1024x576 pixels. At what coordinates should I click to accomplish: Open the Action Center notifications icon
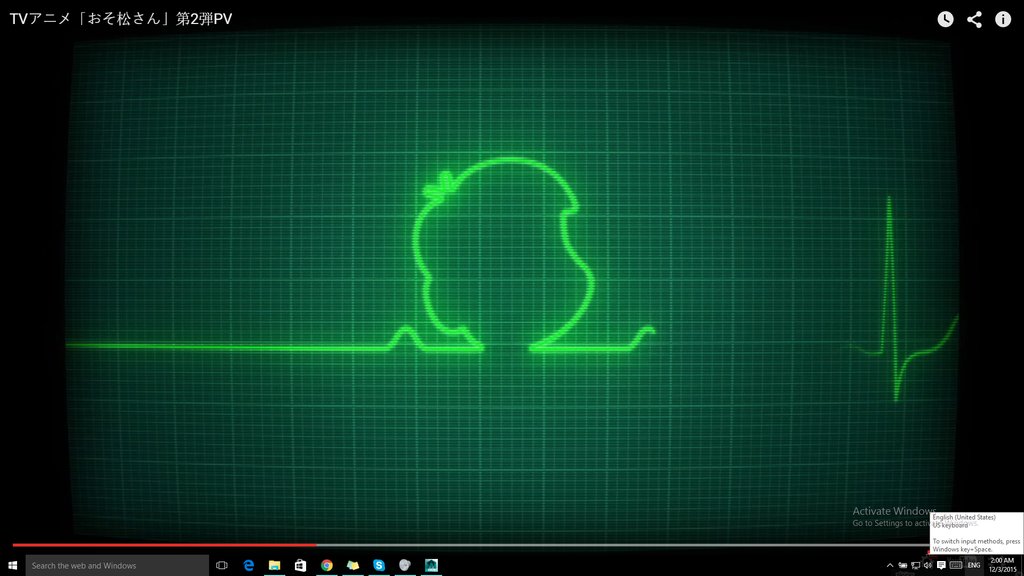(x=941, y=566)
